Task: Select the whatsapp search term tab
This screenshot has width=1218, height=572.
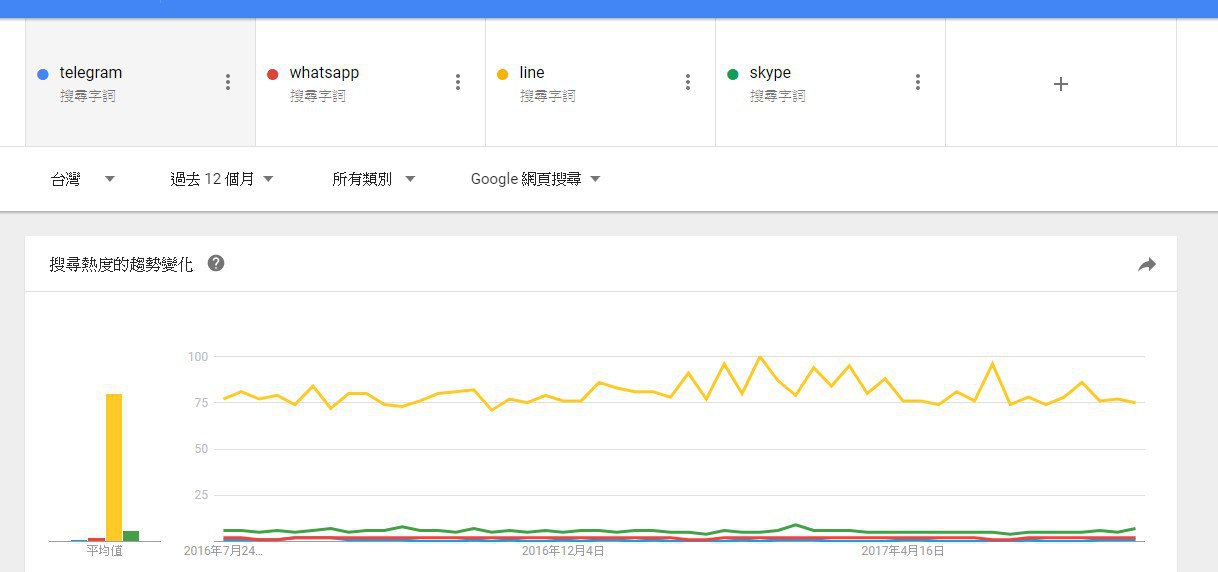Action: click(x=350, y=82)
